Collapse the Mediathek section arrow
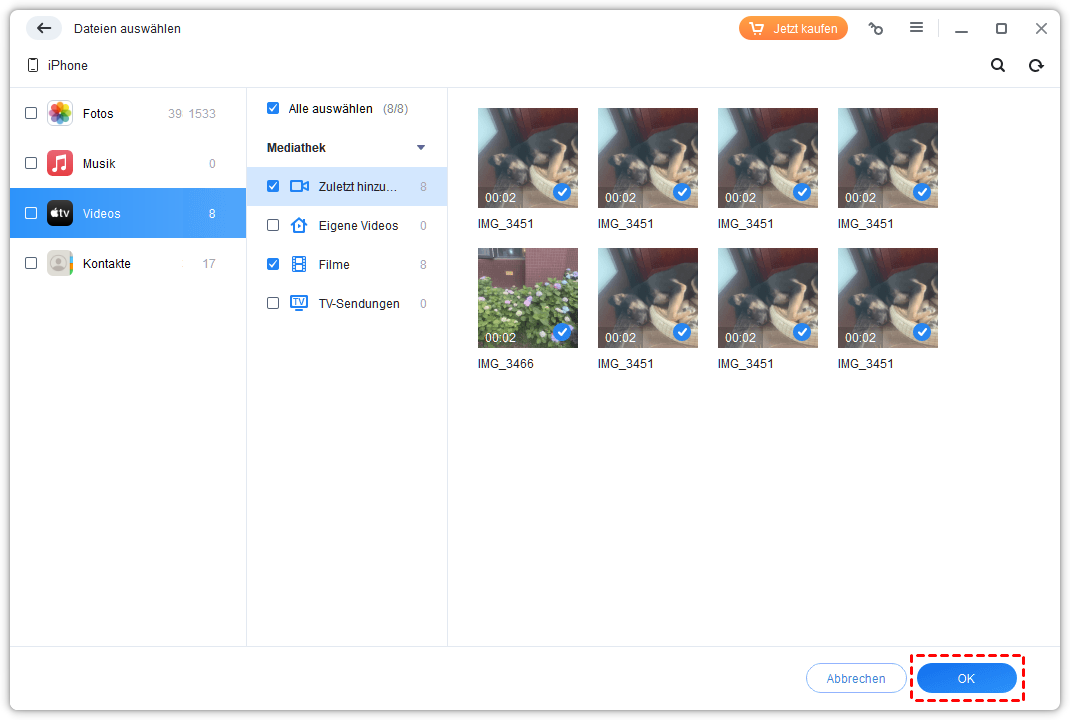The image size is (1070, 720). click(x=421, y=147)
